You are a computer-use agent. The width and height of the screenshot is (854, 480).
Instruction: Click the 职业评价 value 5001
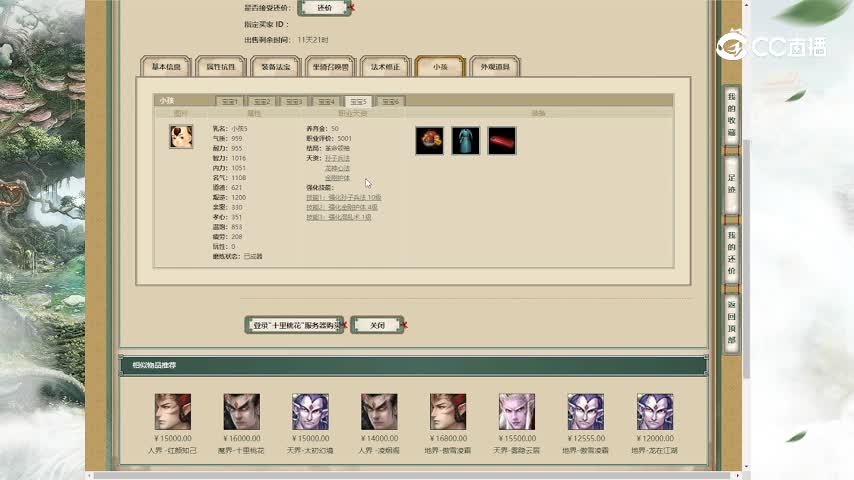tap(345, 138)
